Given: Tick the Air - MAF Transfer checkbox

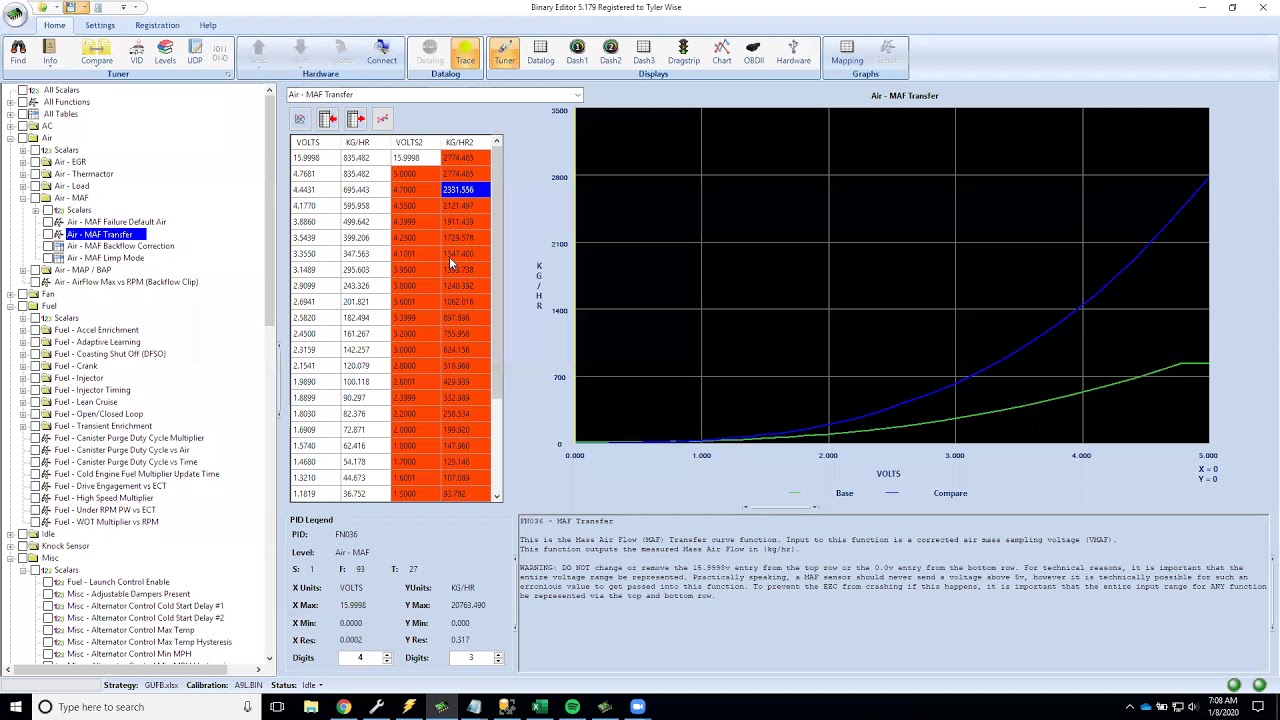Looking at the screenshot, I should [x=46, y=234].
